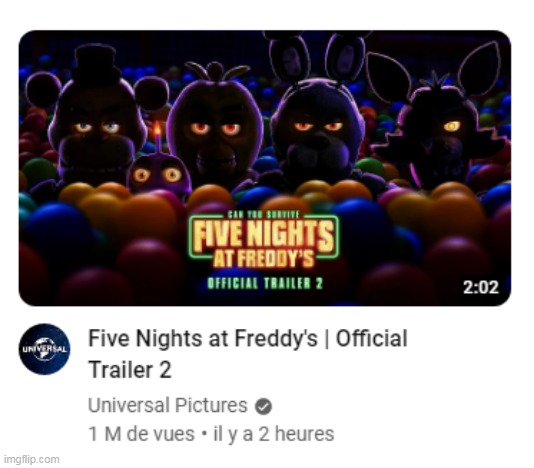The image size is (534, 468).
Task: Click the "Can You Survive" tagline
Action: coord(263,215)
